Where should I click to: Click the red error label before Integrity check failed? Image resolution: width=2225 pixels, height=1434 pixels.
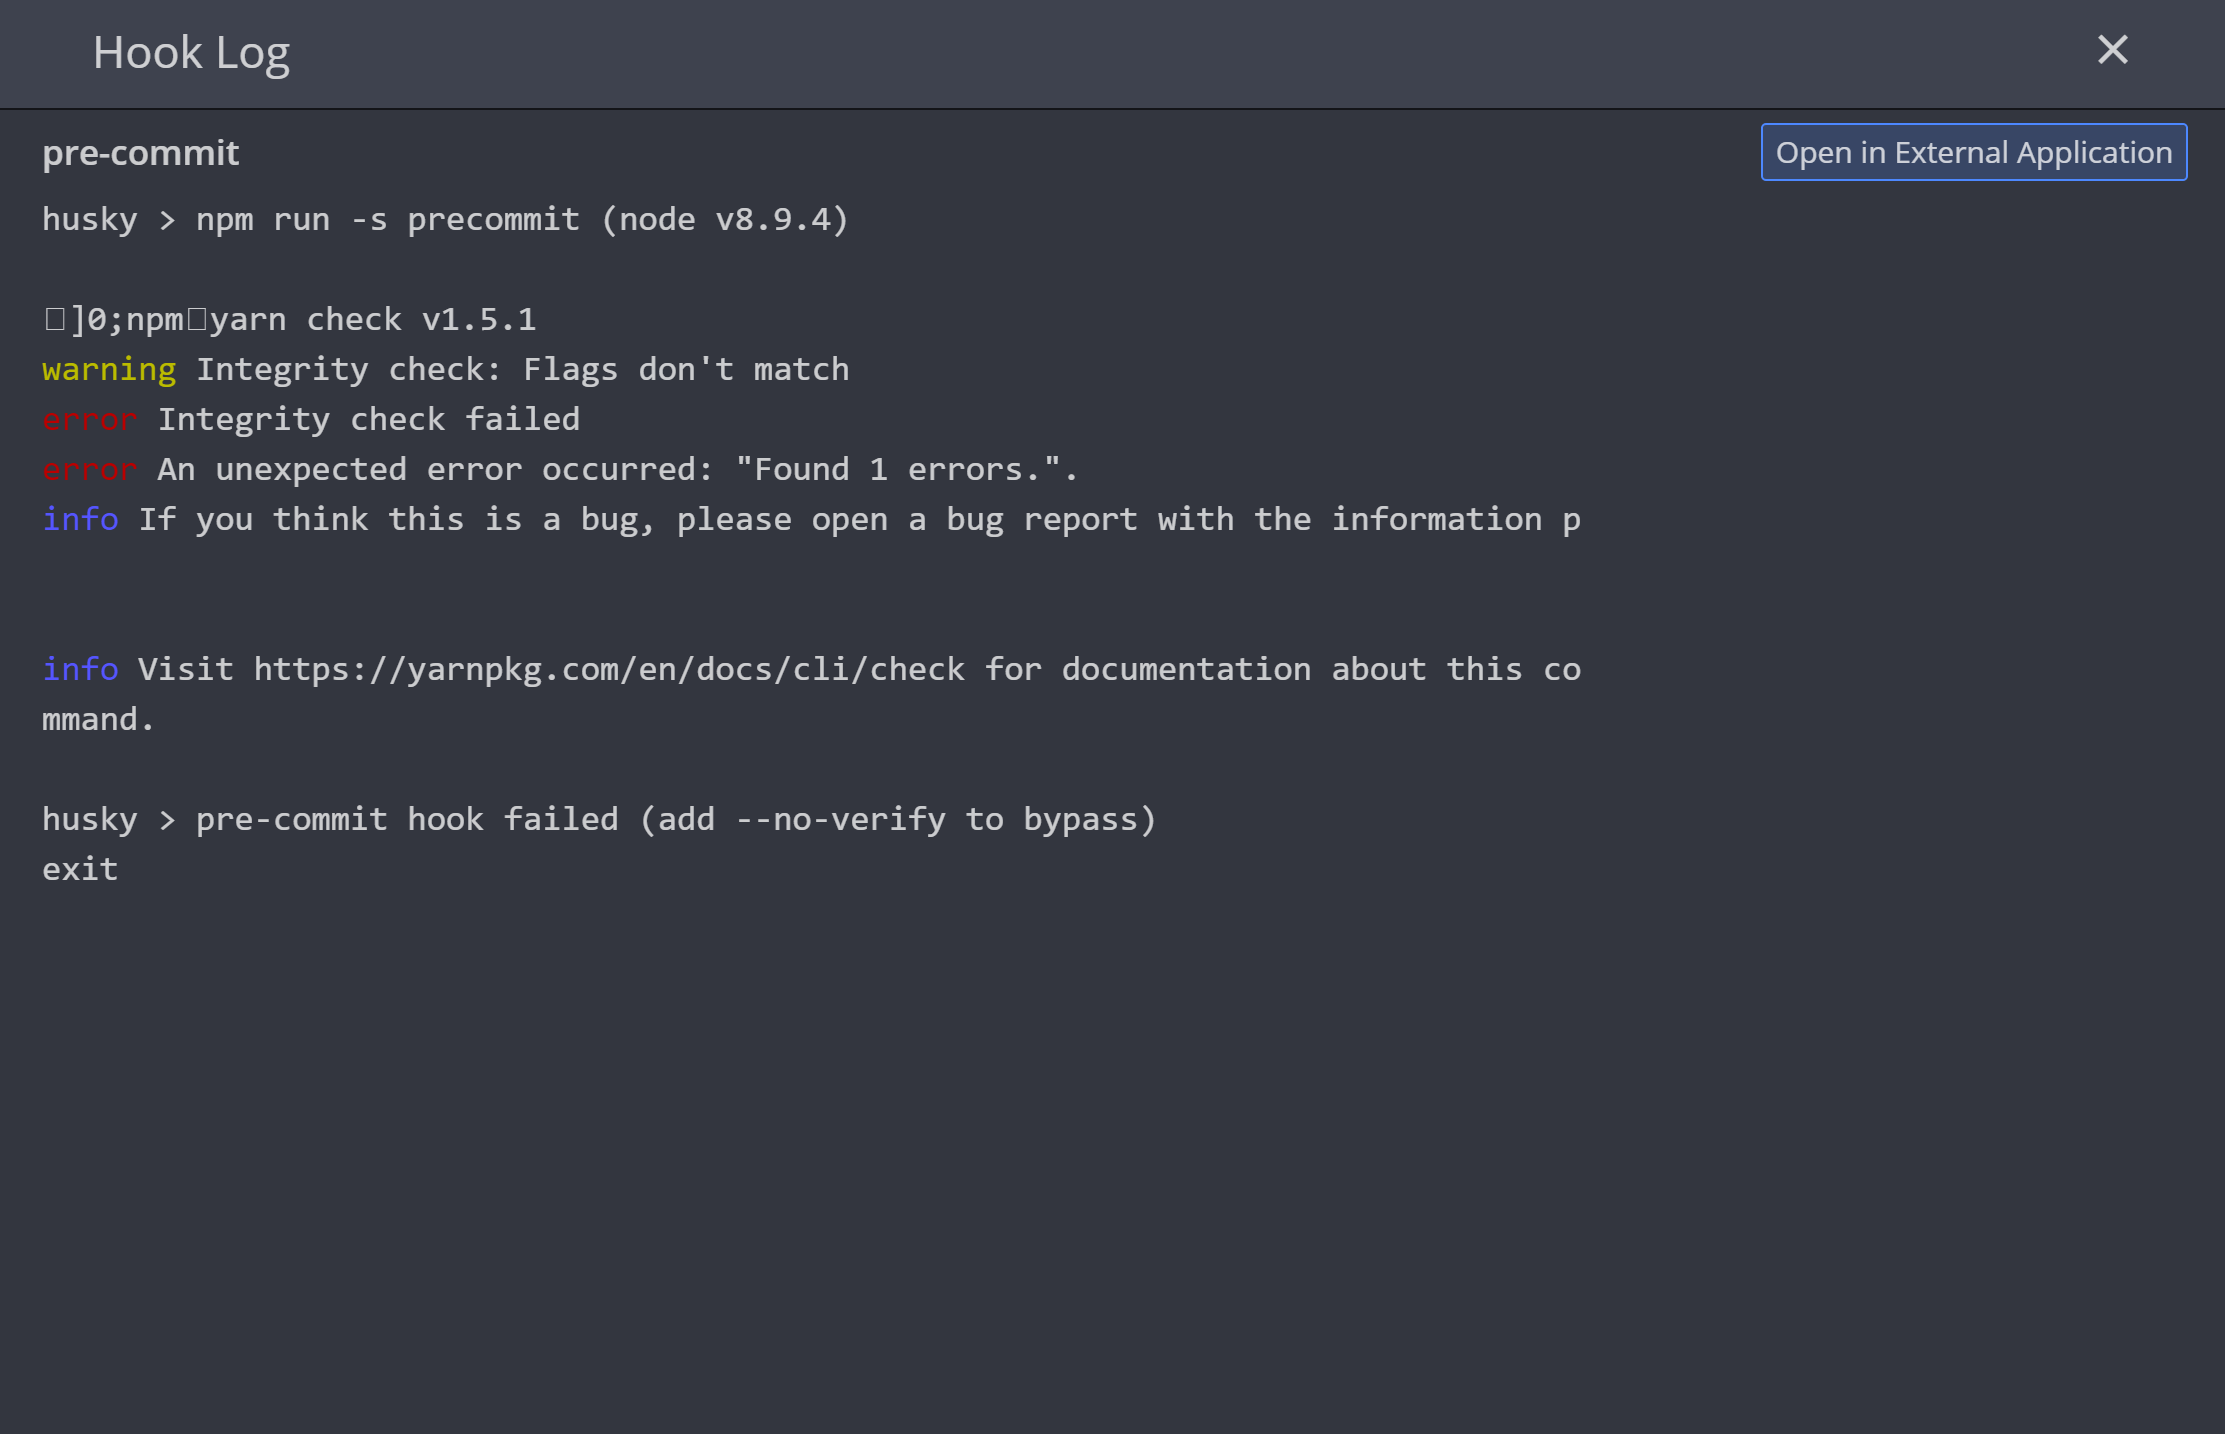pos(89,419)
